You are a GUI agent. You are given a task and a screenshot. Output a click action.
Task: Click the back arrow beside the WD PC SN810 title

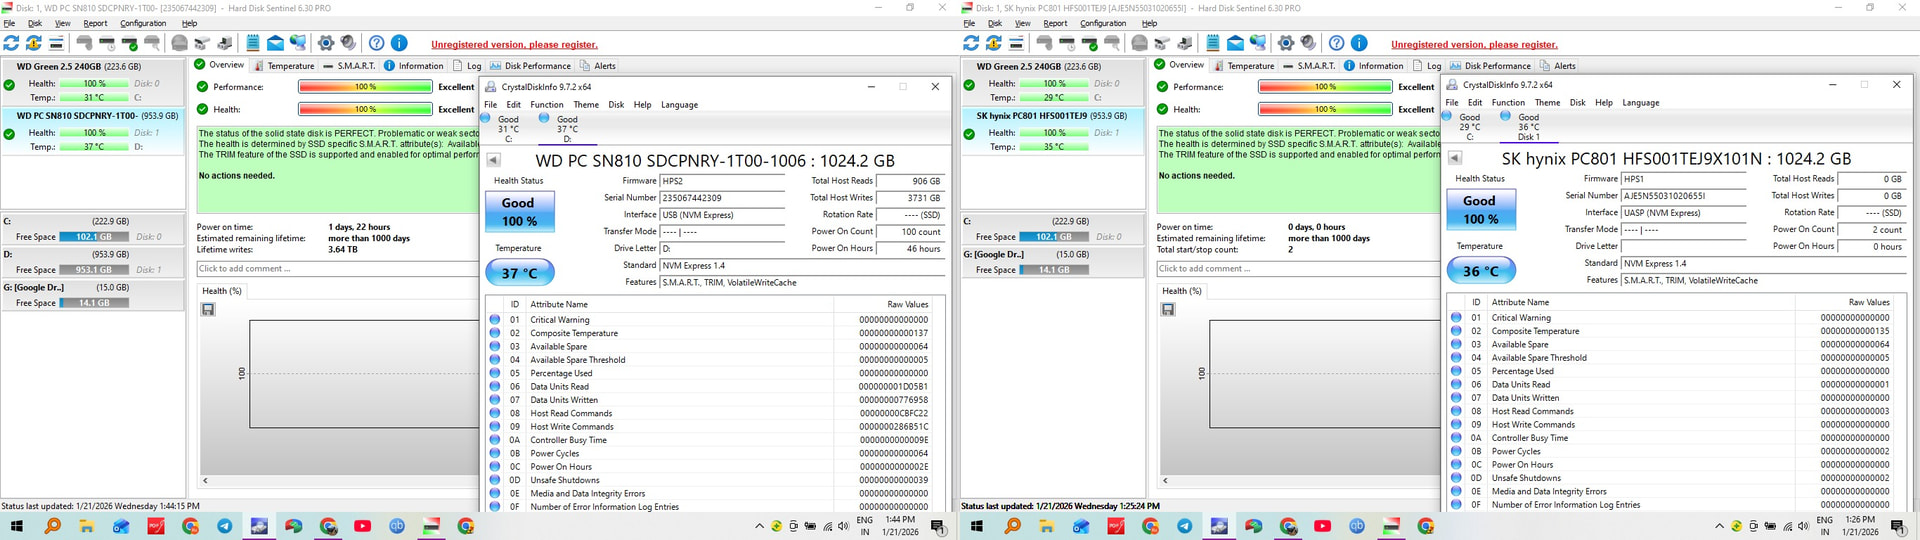coord(493,160)
